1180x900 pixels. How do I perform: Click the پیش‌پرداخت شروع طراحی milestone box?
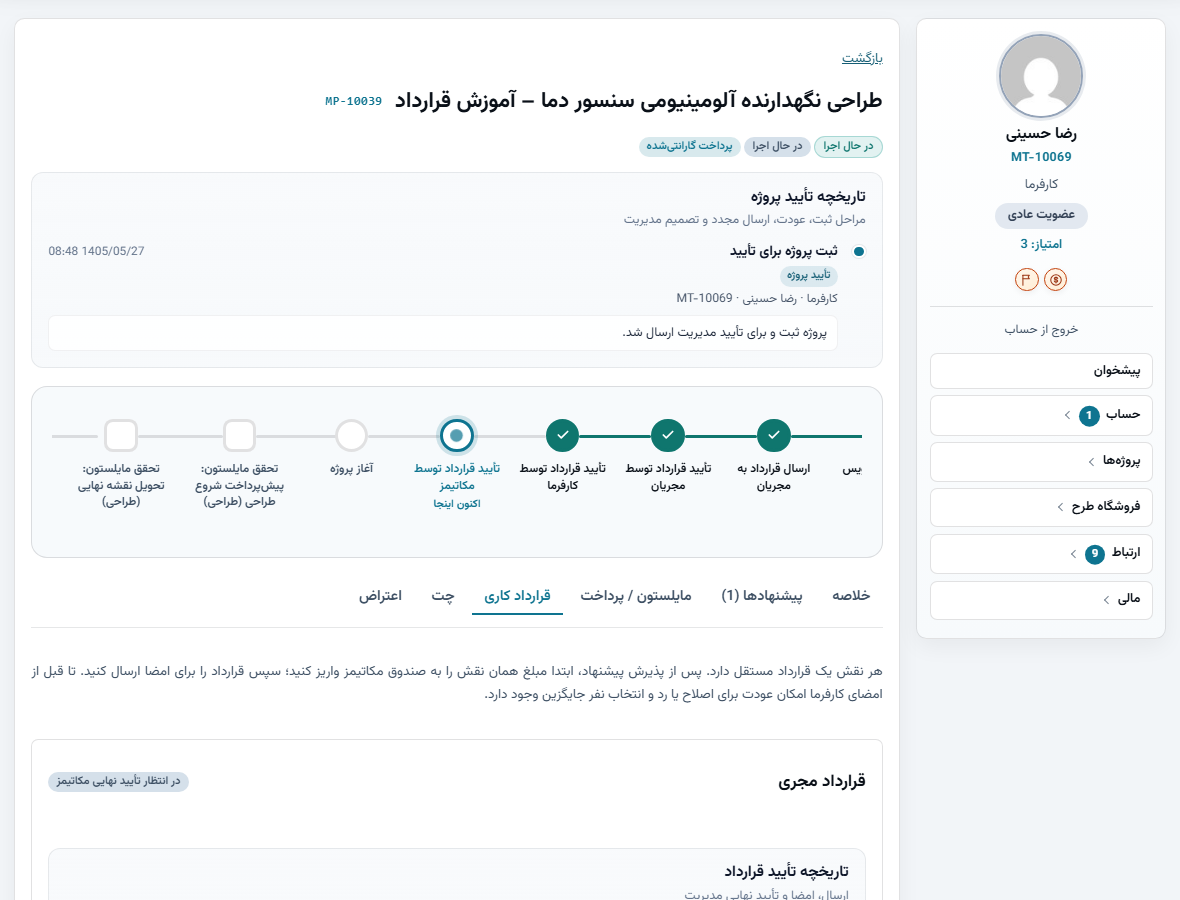239,435
